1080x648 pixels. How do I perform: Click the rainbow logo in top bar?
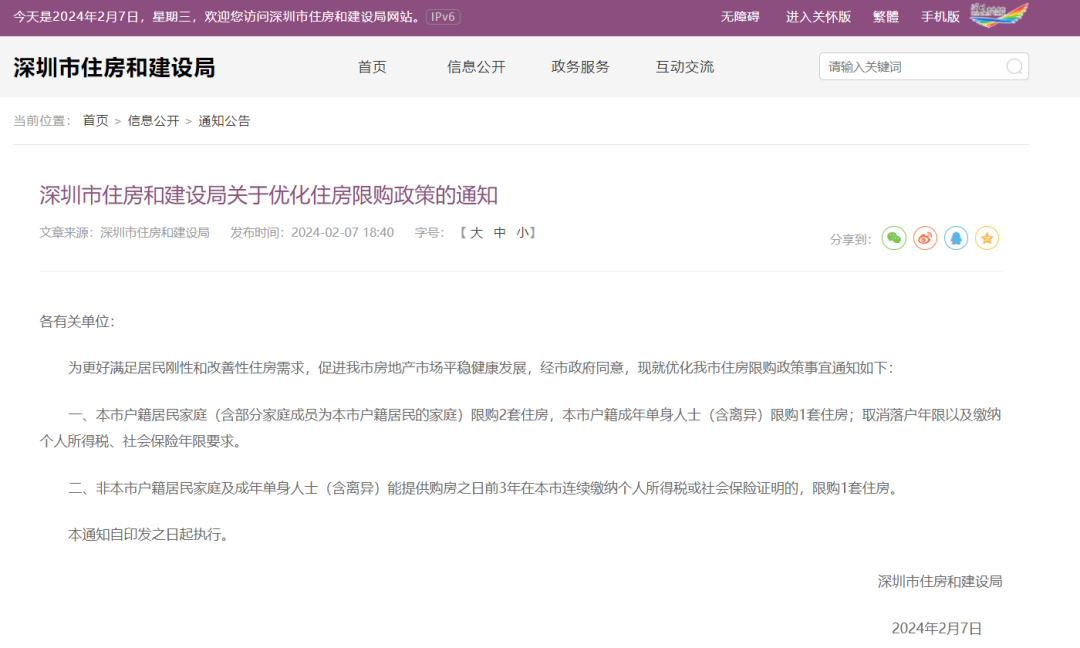(x=999, y=14)
